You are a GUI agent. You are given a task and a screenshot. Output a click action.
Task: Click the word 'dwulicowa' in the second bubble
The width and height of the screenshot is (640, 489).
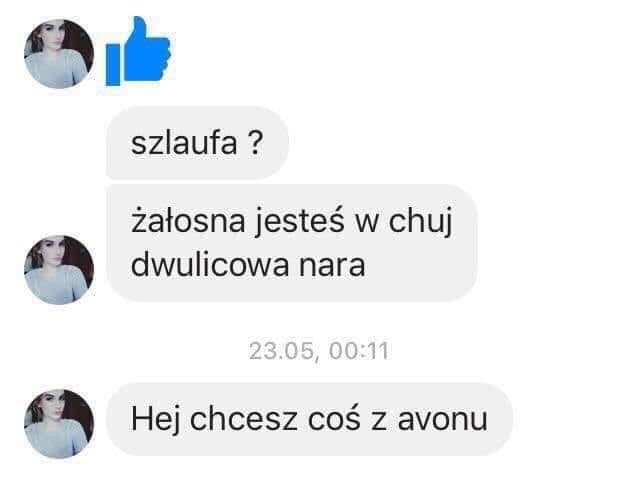[210, 265]
